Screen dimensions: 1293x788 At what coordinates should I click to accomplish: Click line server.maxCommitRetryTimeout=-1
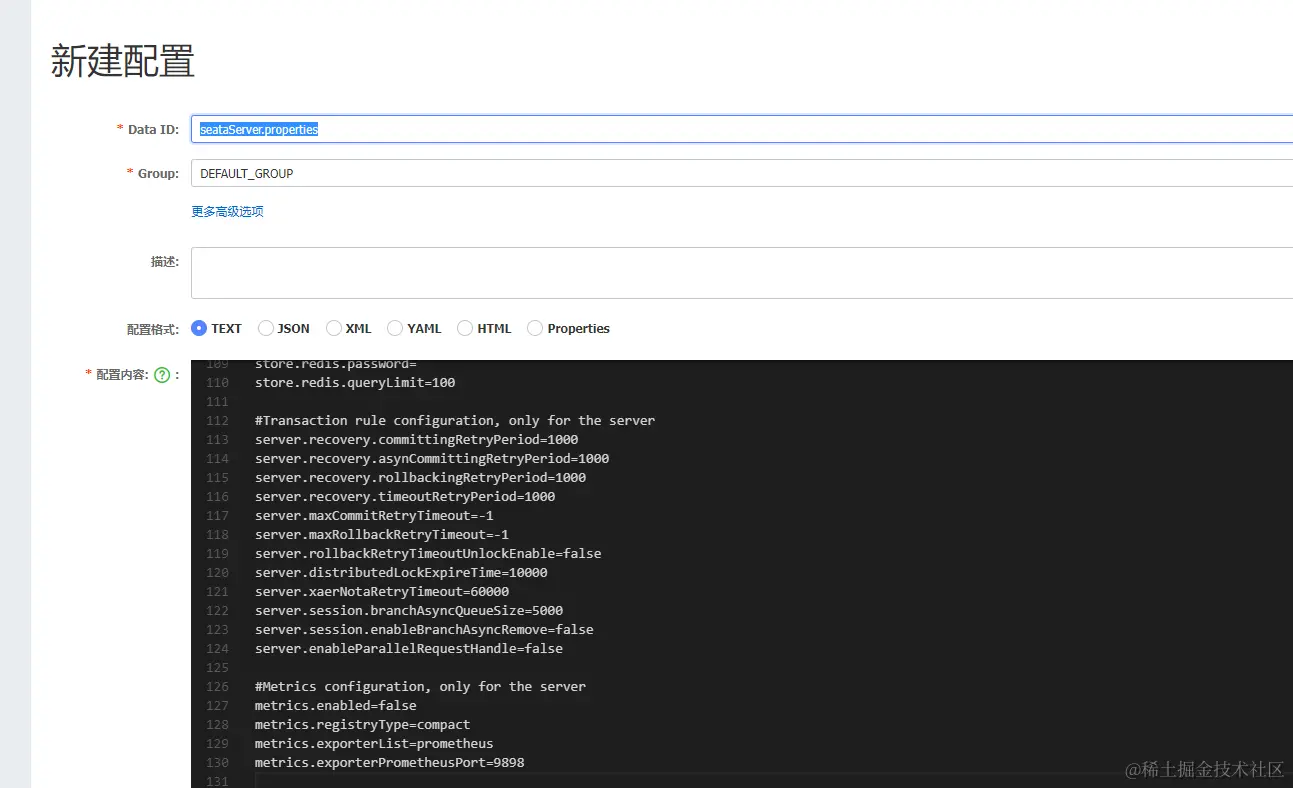(x=374, y=515)
